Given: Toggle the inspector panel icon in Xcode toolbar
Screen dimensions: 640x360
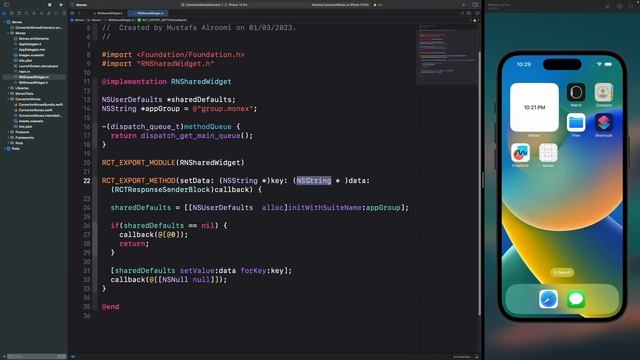Looking at the screenshot, I should point(475,4).
